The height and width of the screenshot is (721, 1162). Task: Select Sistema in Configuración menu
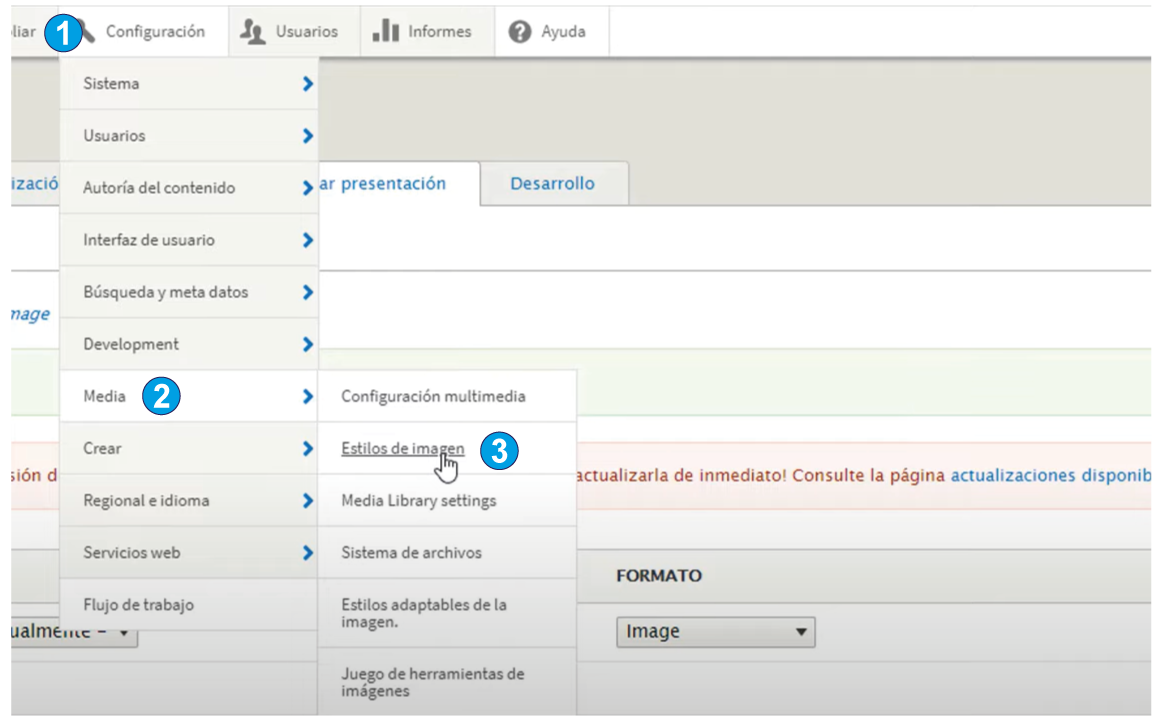pyautogui.click(x=189, y=84)
